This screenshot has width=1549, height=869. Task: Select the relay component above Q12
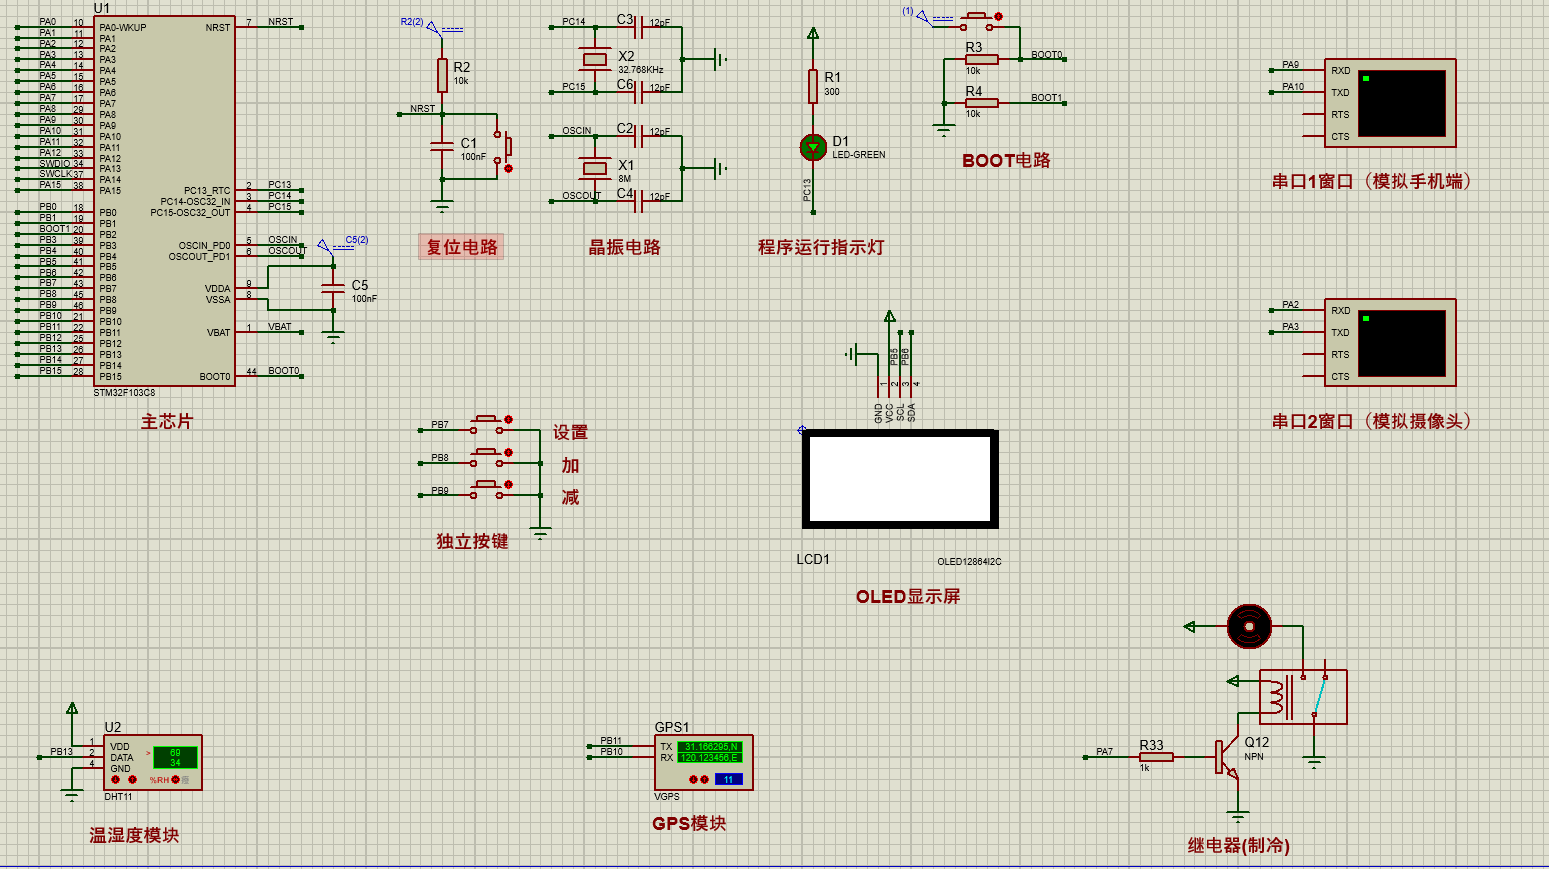[1303, 697]
